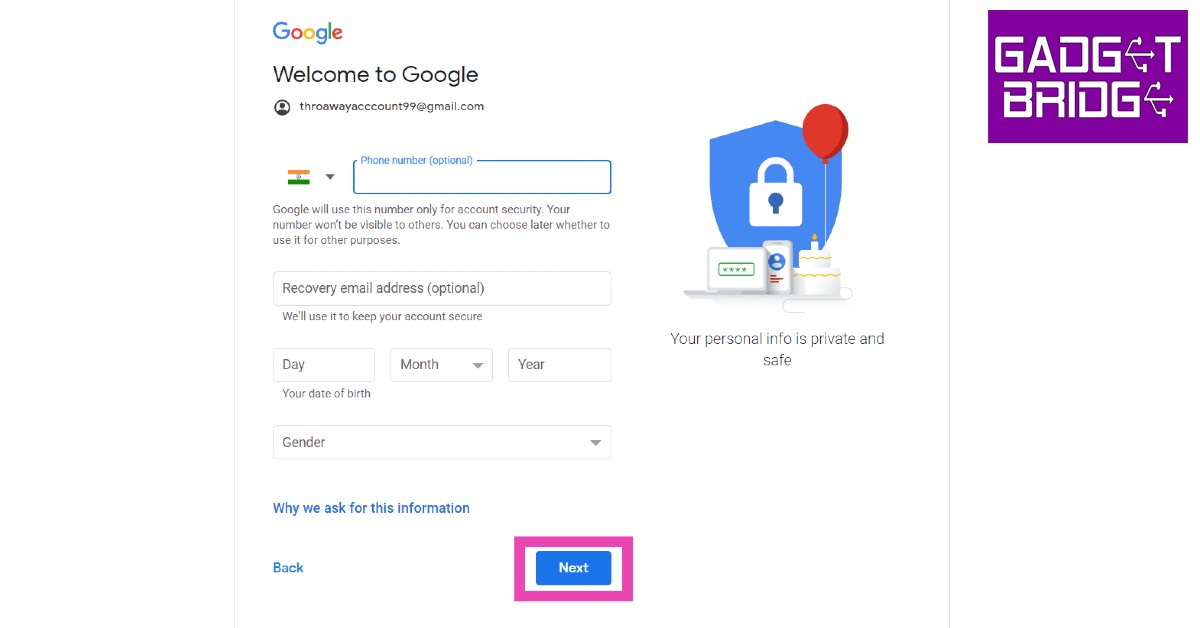Go Back to the previous step
The height and width of the screenshot is (628, 1200).
tap(288, 567)
